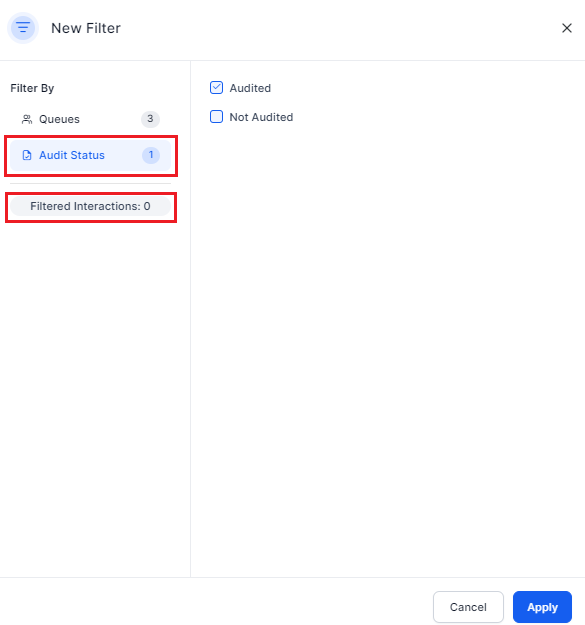The height and width of the screenshot is (625, 585).
Task: Enable the Not Audited checkbox
Action: (216, 117)
